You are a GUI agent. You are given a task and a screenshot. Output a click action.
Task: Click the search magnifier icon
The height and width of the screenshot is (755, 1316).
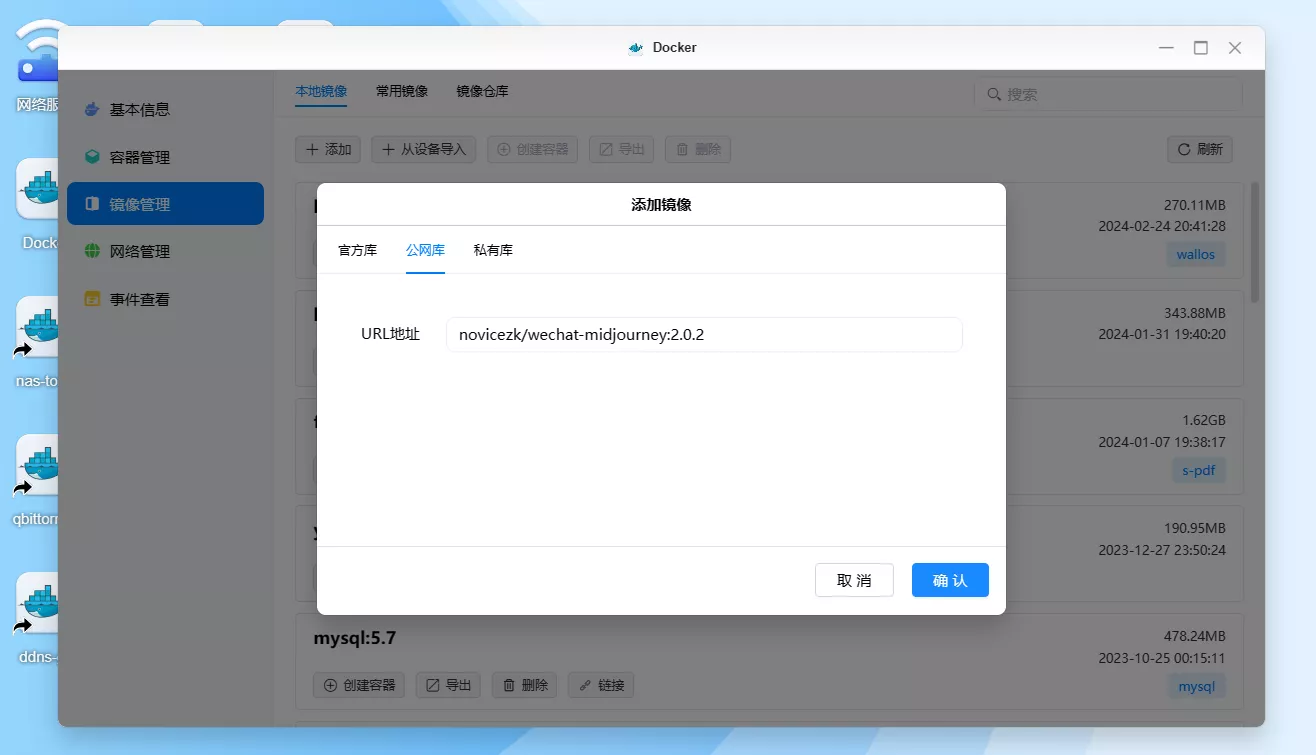pos(994,94)
